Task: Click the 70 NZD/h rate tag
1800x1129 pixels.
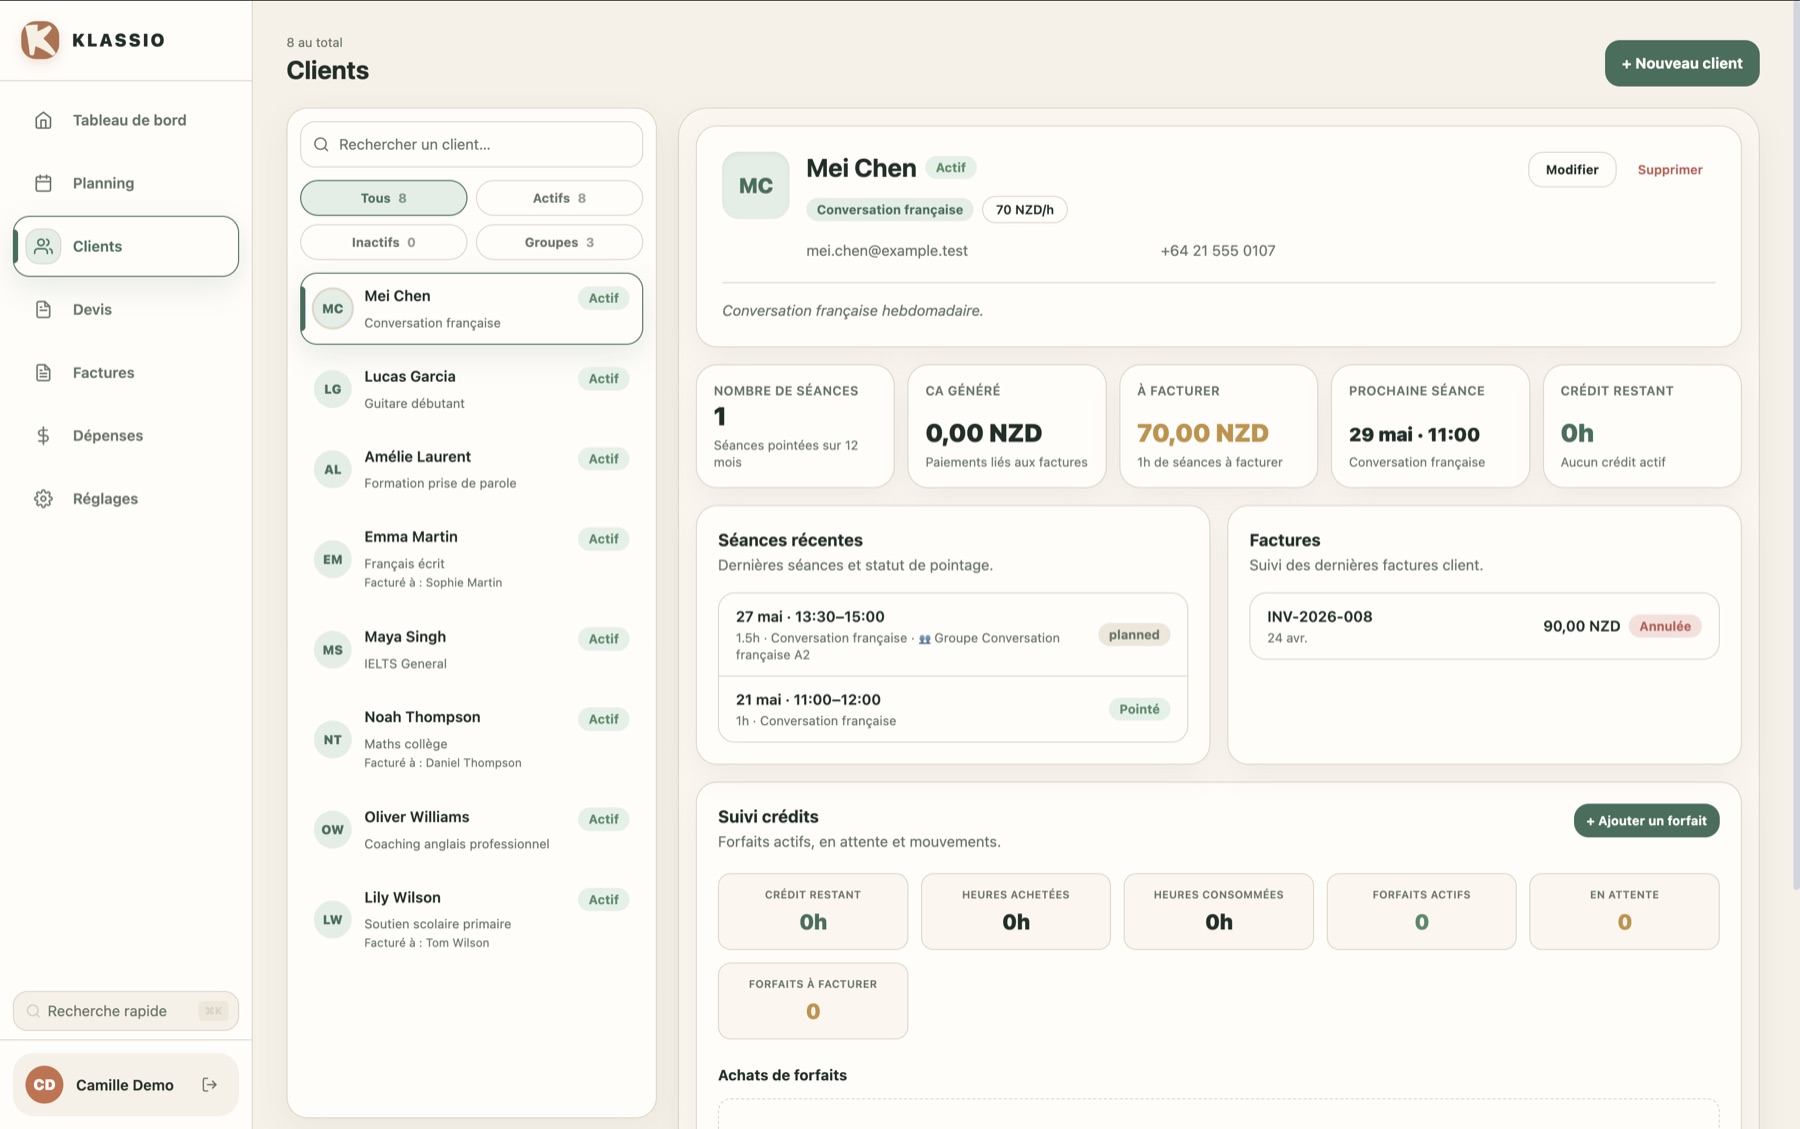Action: click(x=1024, y=209)
